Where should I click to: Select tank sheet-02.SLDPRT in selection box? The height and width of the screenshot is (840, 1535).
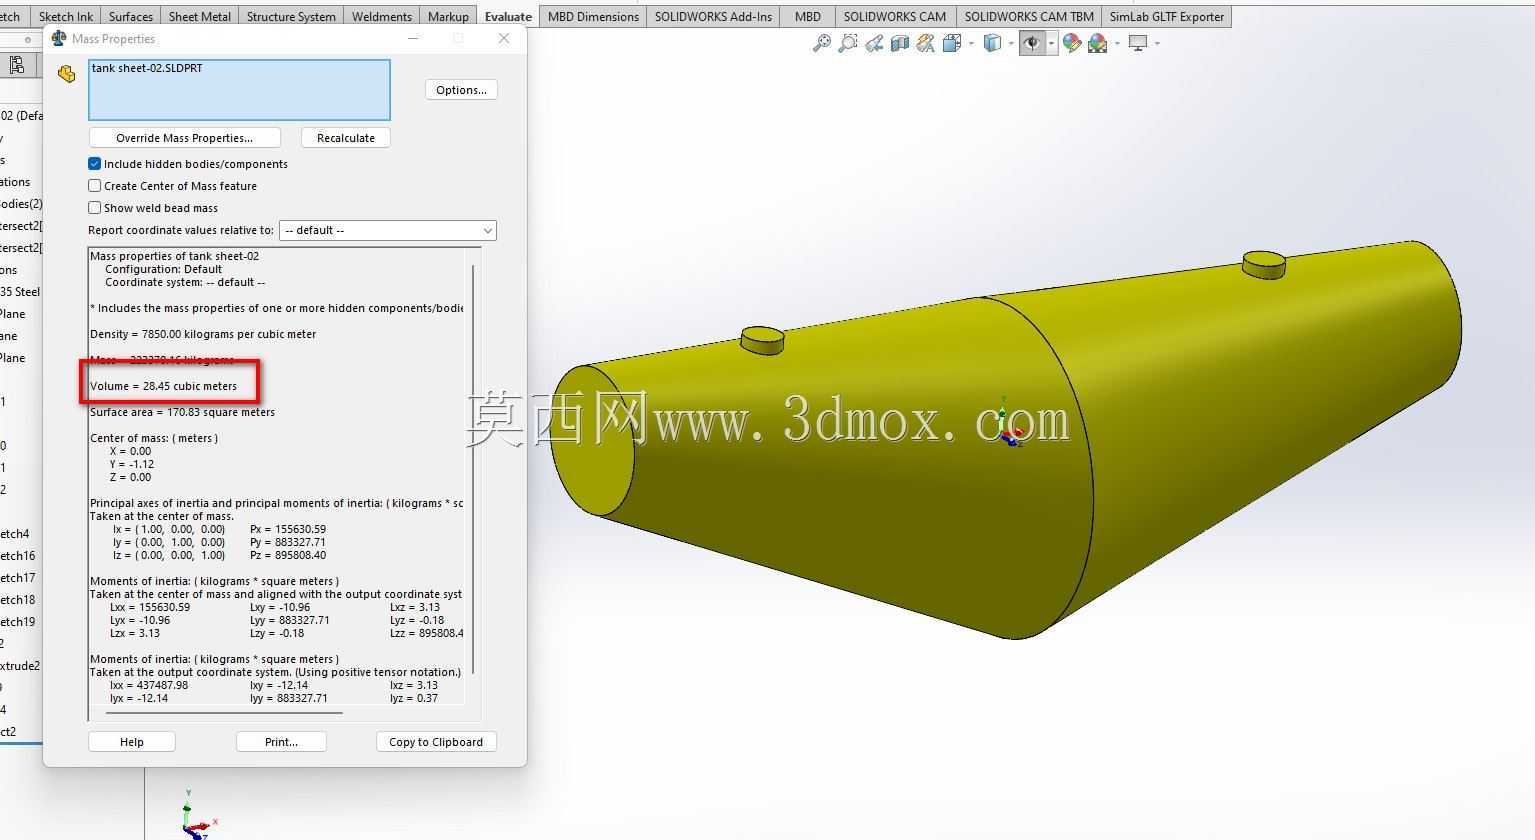coord(147,68)
